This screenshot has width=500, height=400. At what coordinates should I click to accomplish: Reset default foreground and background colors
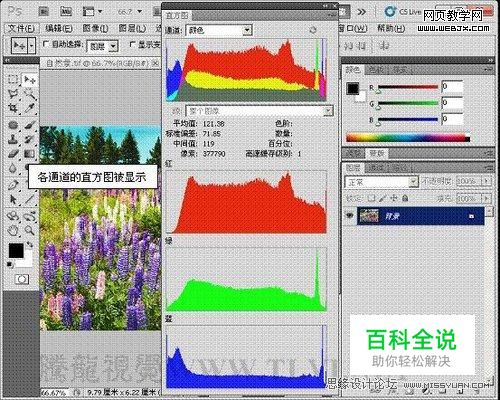10,265
